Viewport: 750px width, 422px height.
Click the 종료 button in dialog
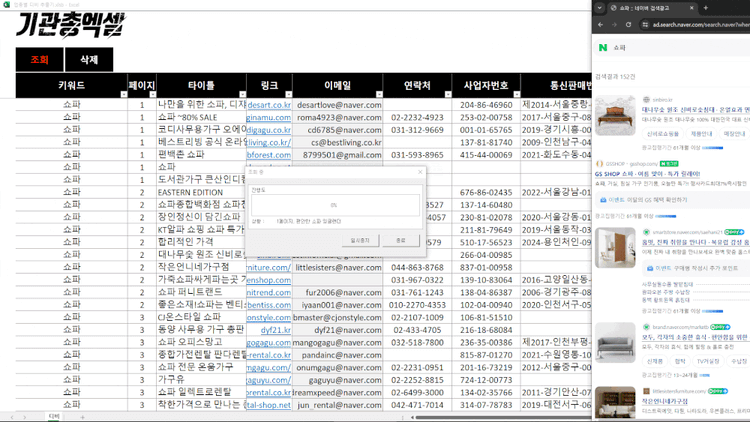point(401,240)
